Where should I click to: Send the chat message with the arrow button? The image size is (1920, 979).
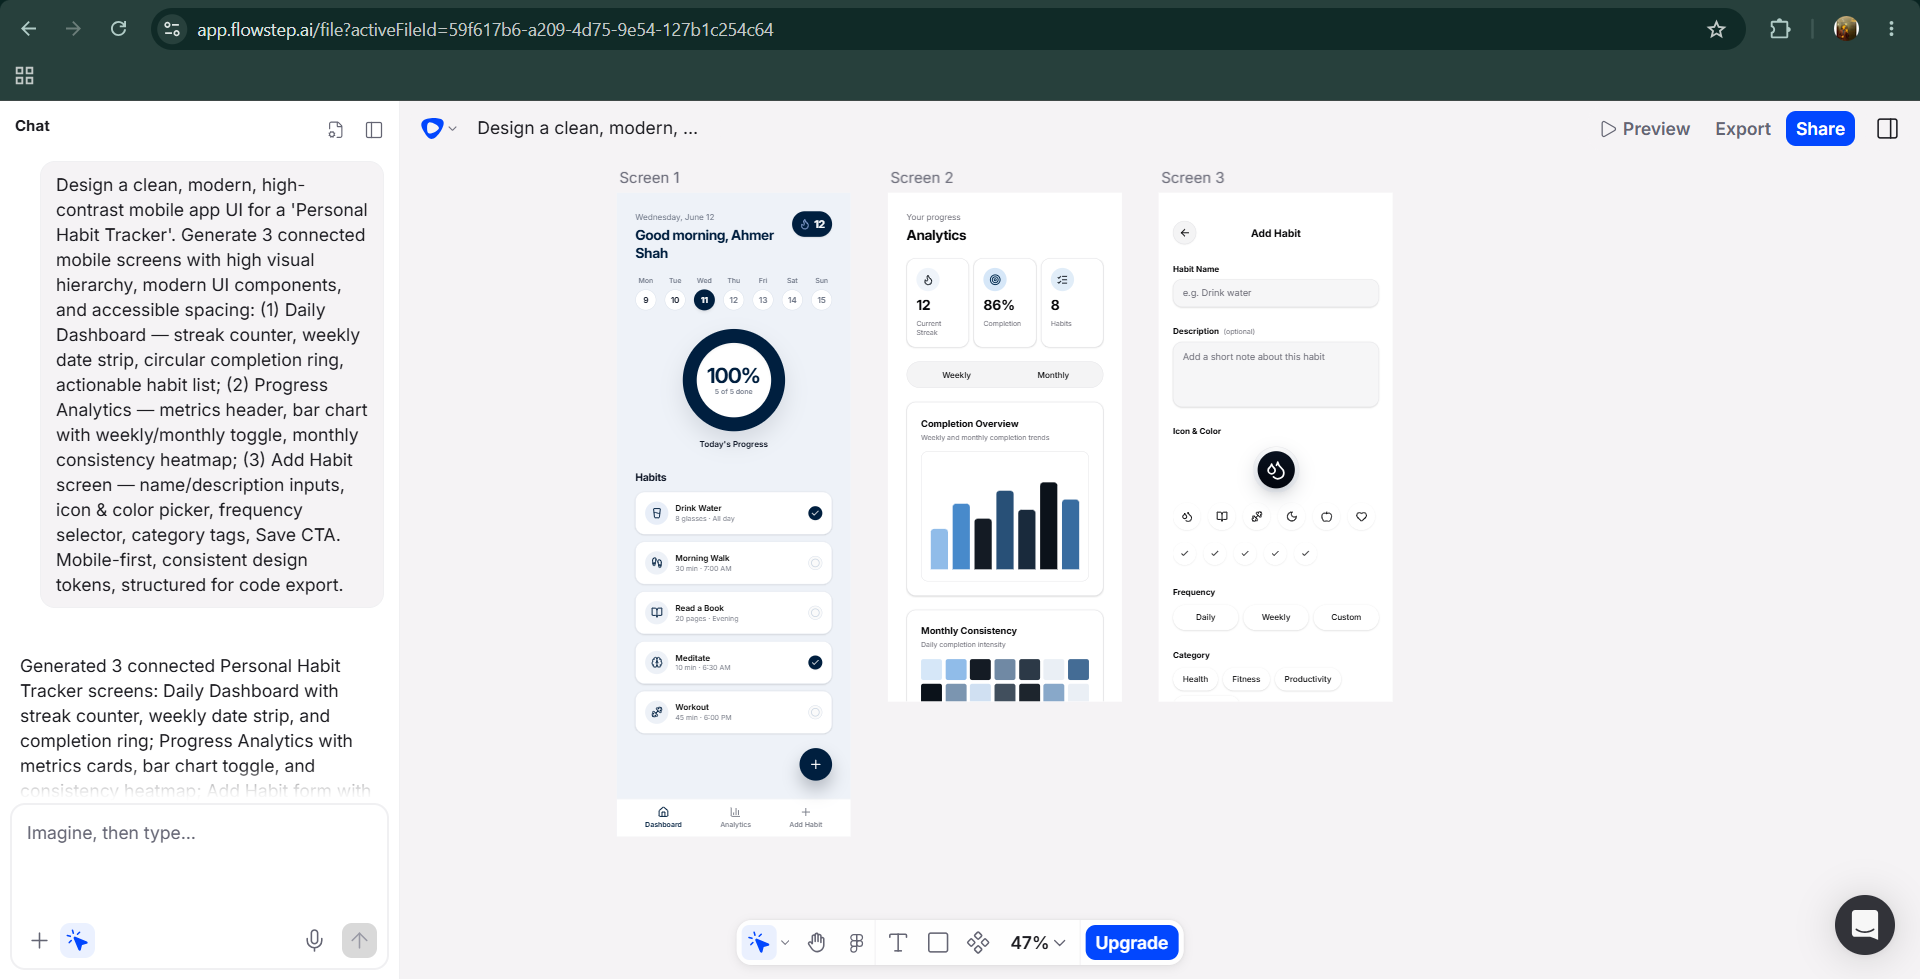coord(359,940)
